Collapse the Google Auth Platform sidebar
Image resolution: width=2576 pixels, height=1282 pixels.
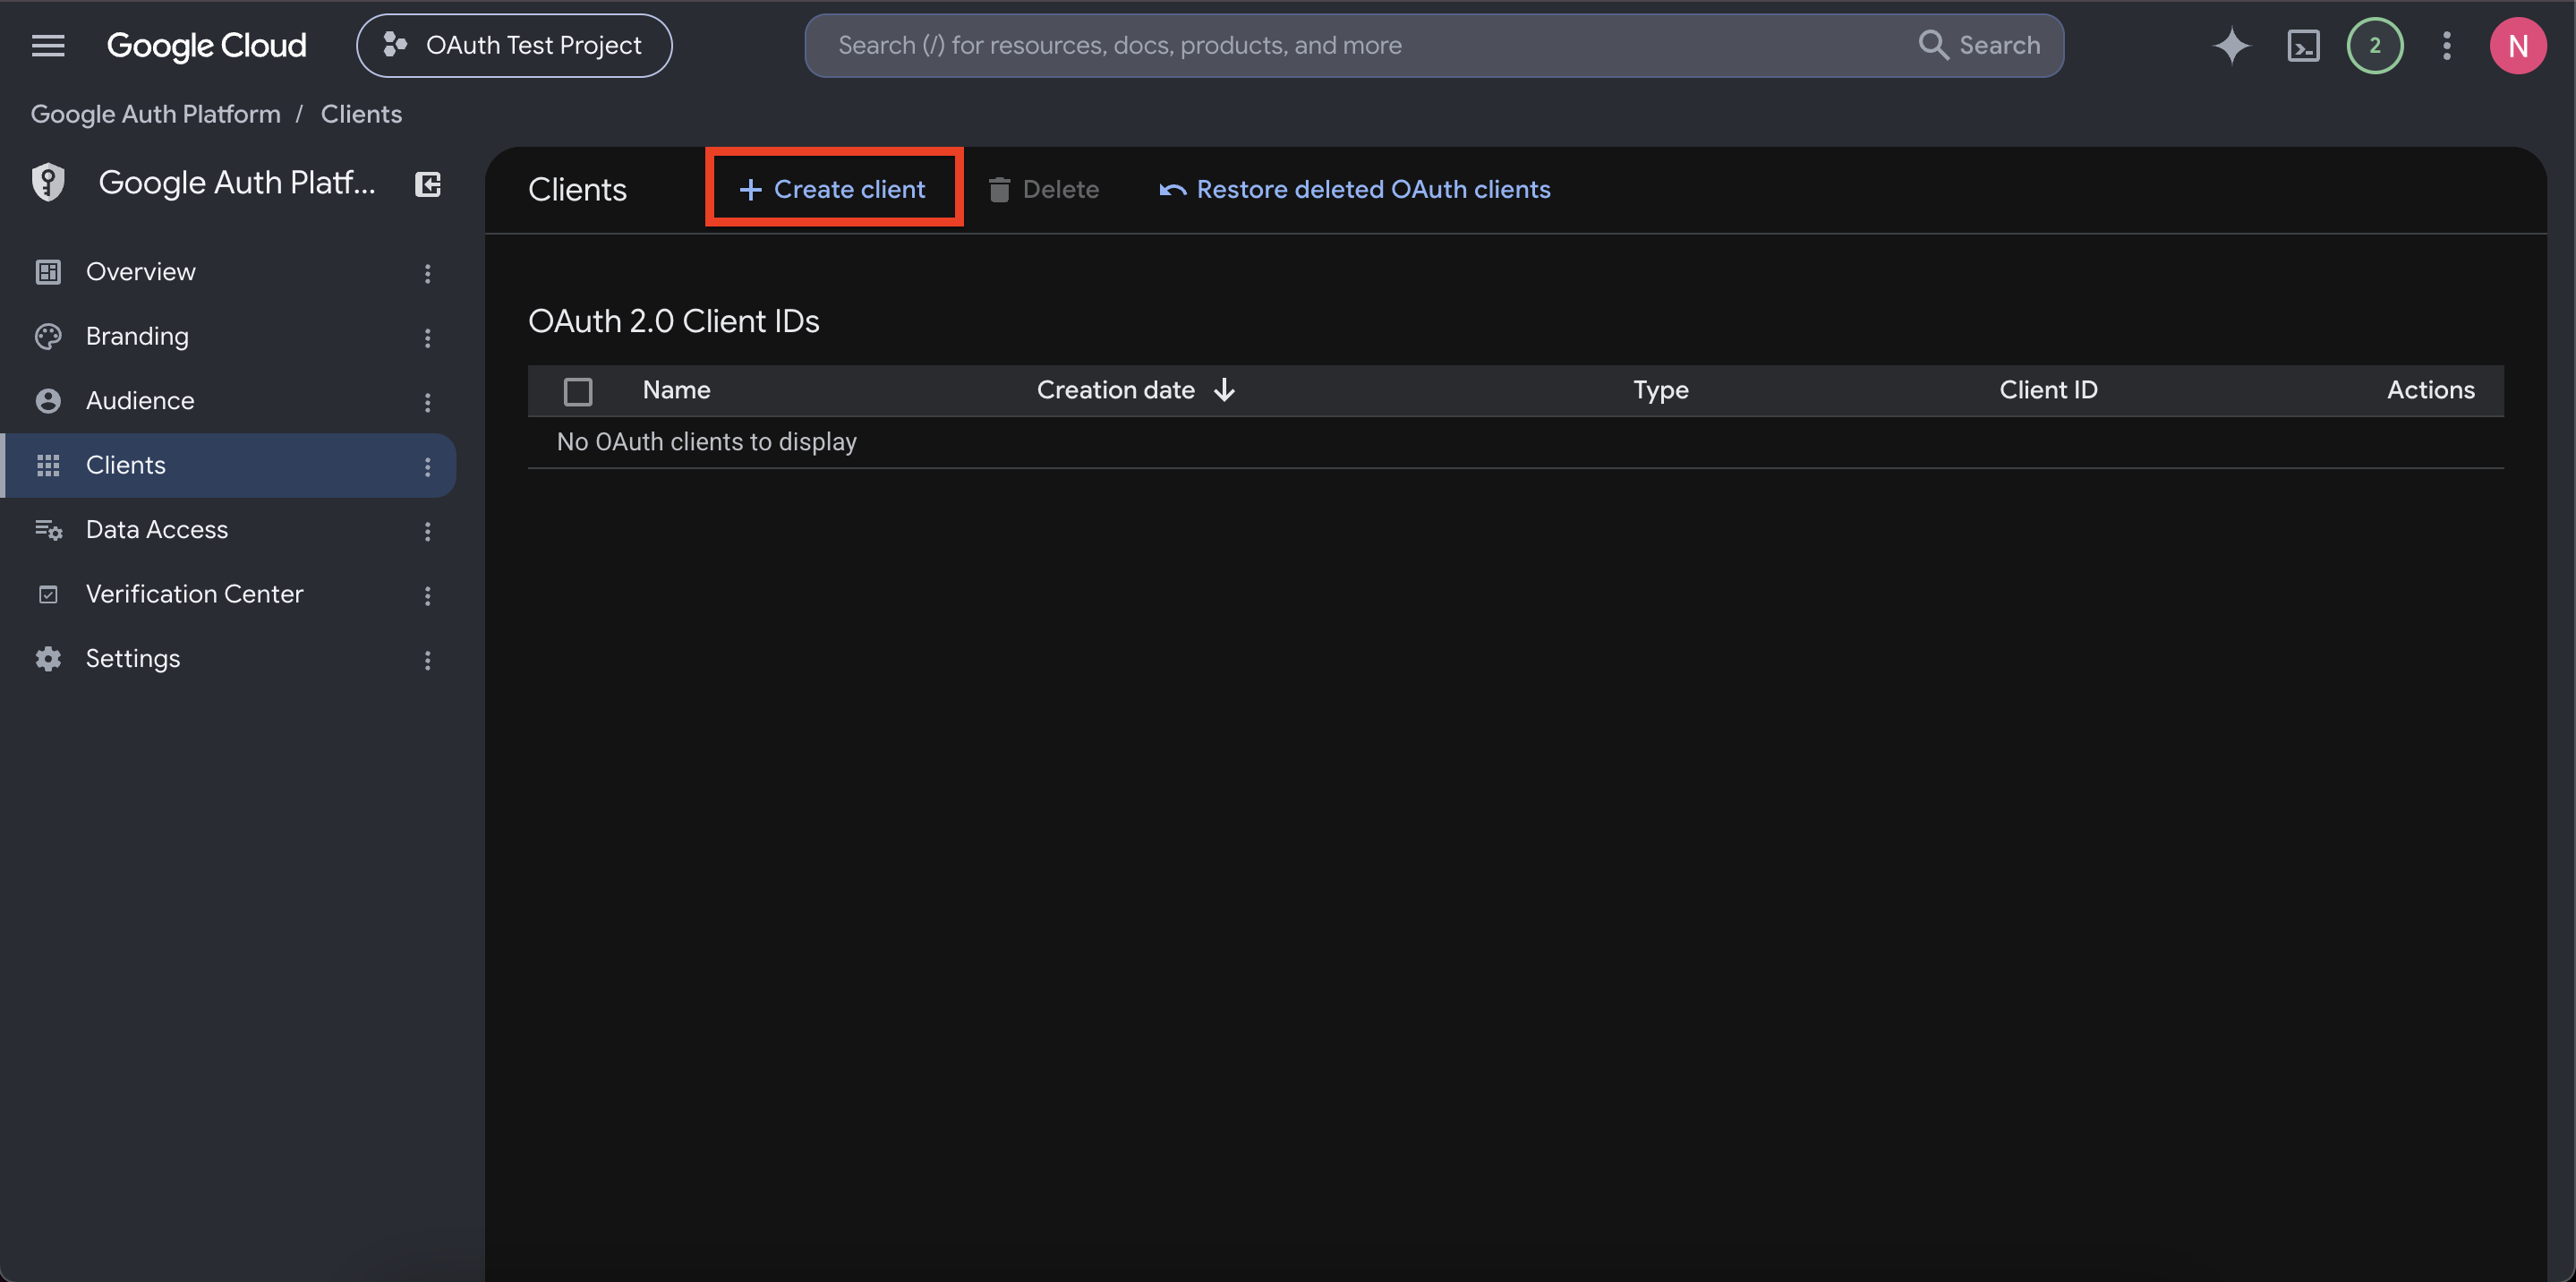tap(427, 183)
